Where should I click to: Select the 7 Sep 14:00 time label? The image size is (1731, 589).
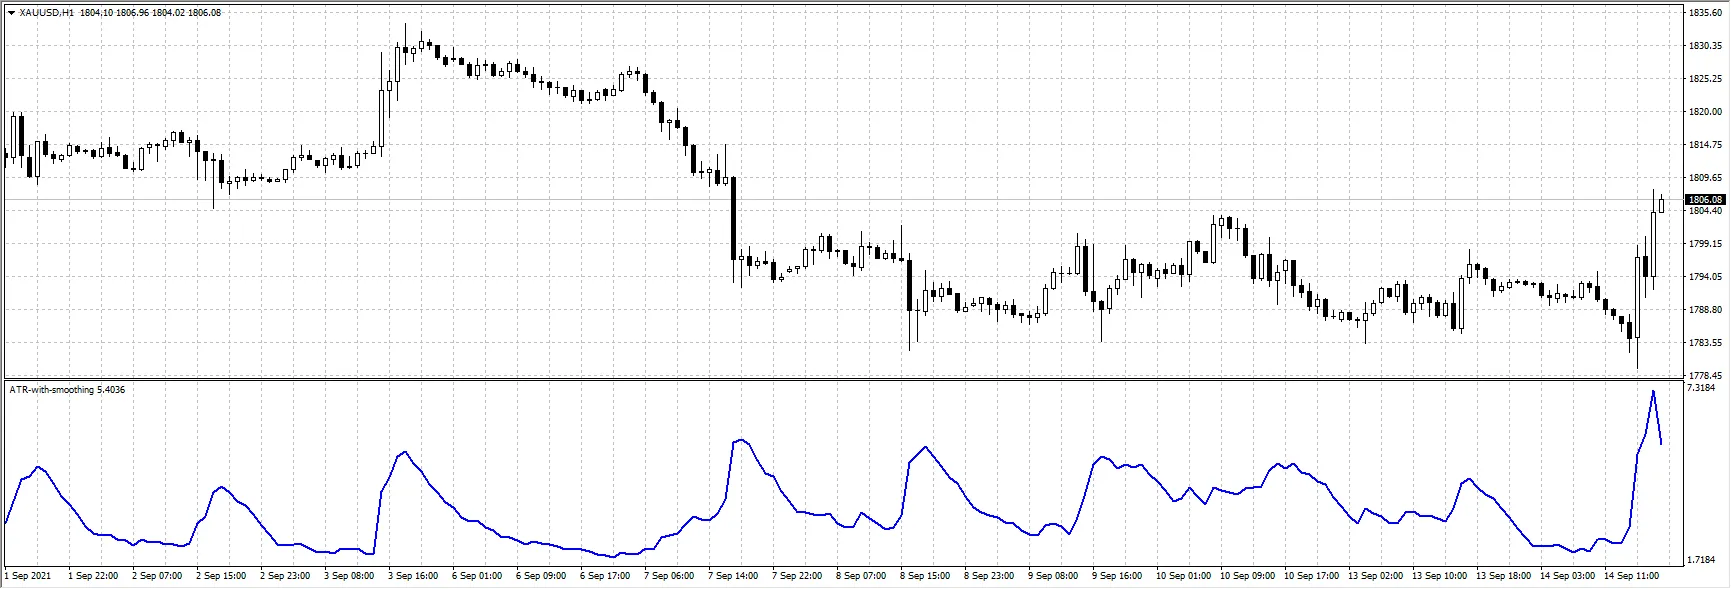pyautogui.click(x=733, y=576)
